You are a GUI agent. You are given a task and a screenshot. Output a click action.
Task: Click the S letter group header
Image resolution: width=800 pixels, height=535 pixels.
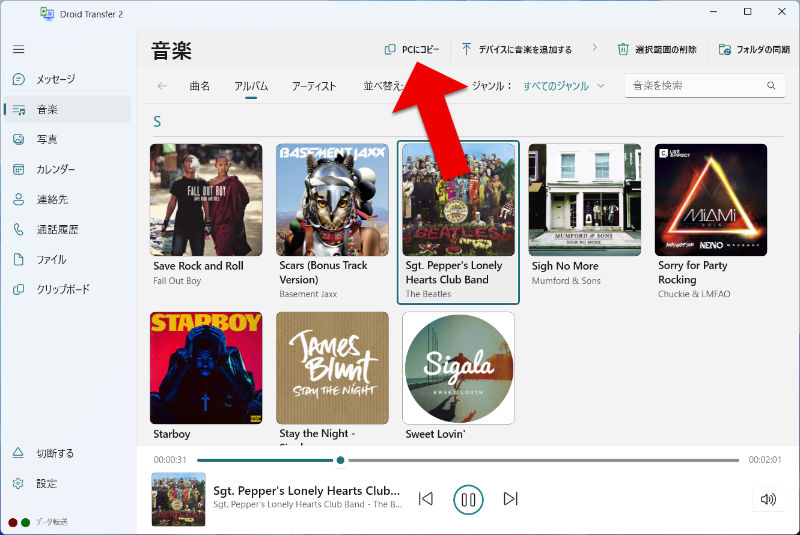pos(157,122)
